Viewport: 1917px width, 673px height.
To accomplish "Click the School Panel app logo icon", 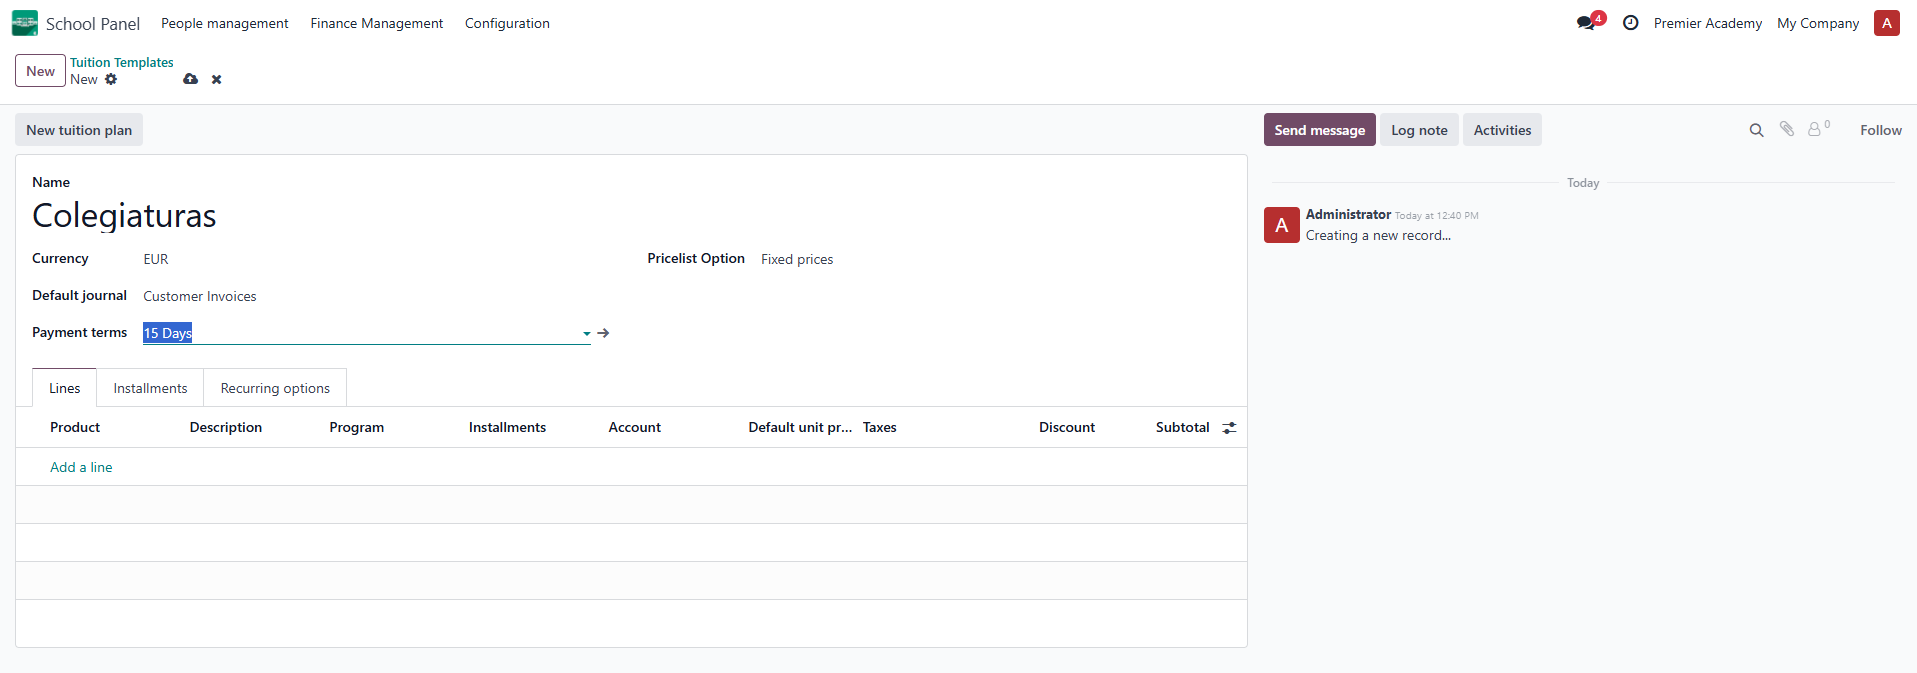I will 24,23.
